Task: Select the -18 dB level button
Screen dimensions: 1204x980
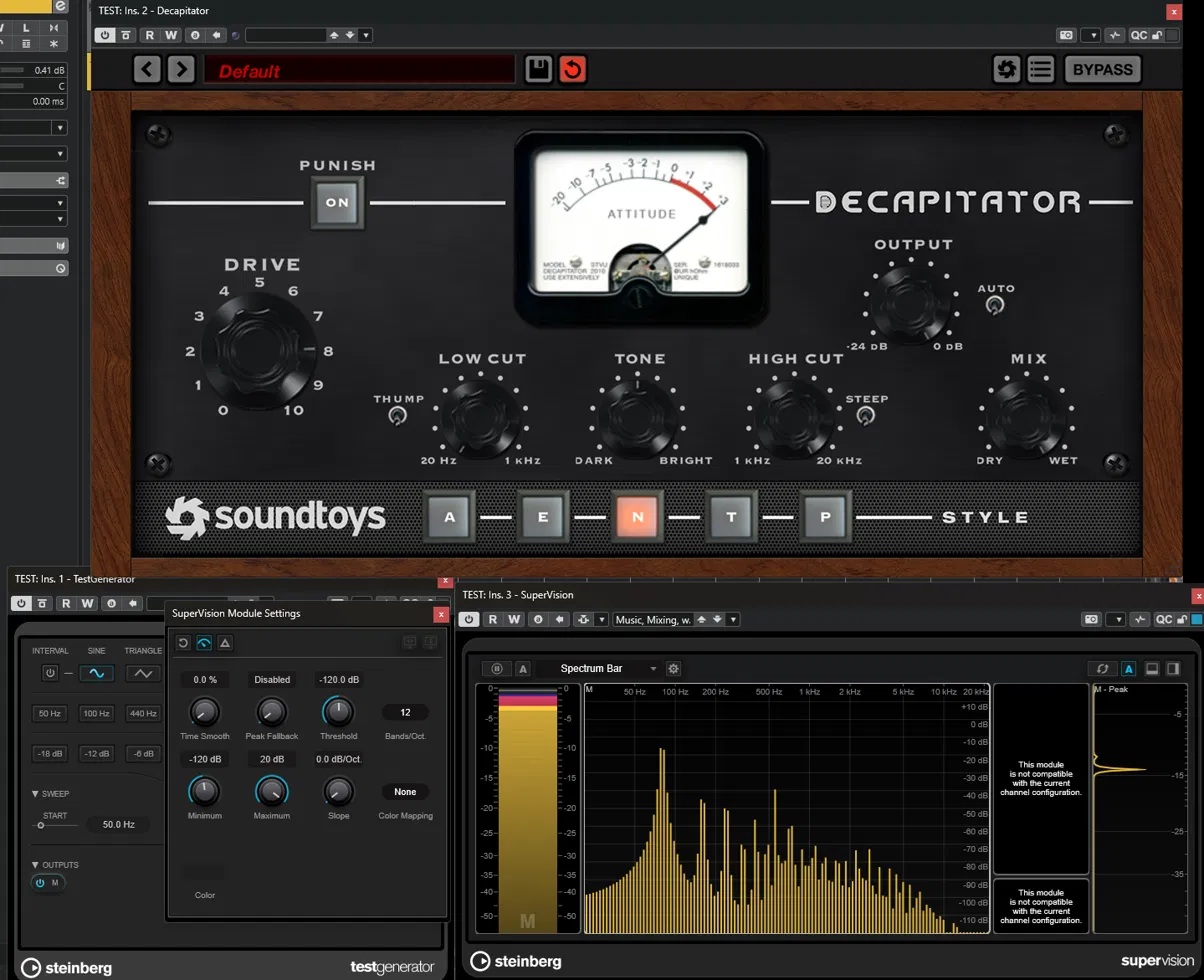Action: coord(50,753)
